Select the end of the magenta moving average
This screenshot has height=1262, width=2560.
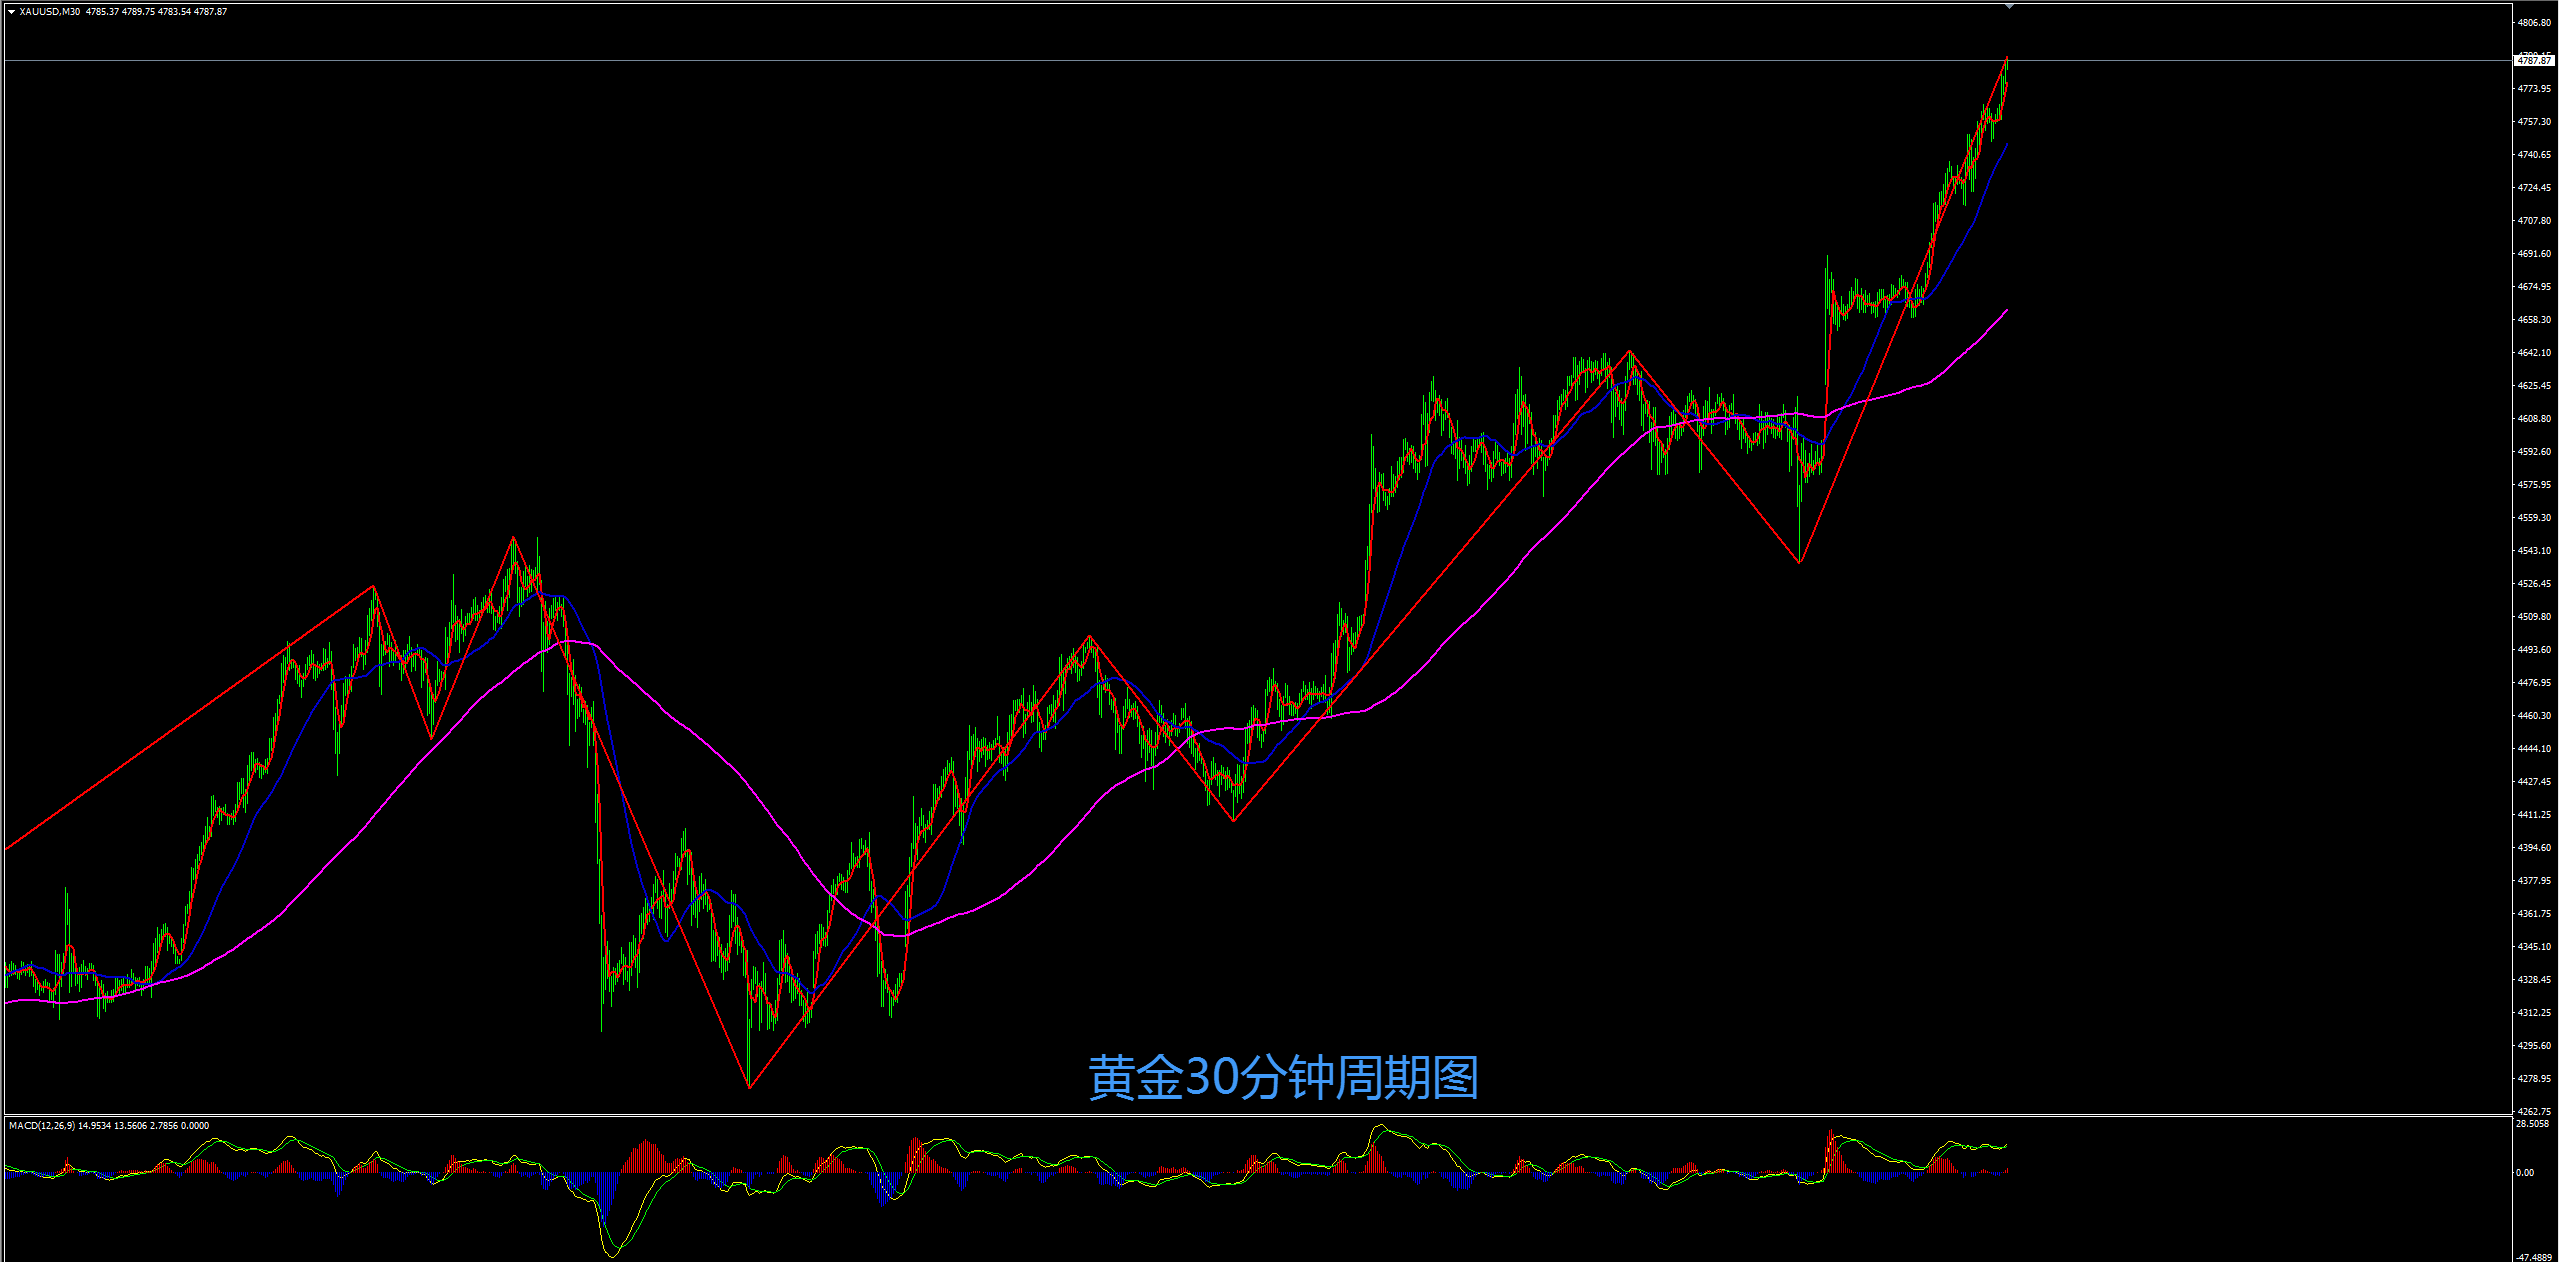tap(2006, 311)
